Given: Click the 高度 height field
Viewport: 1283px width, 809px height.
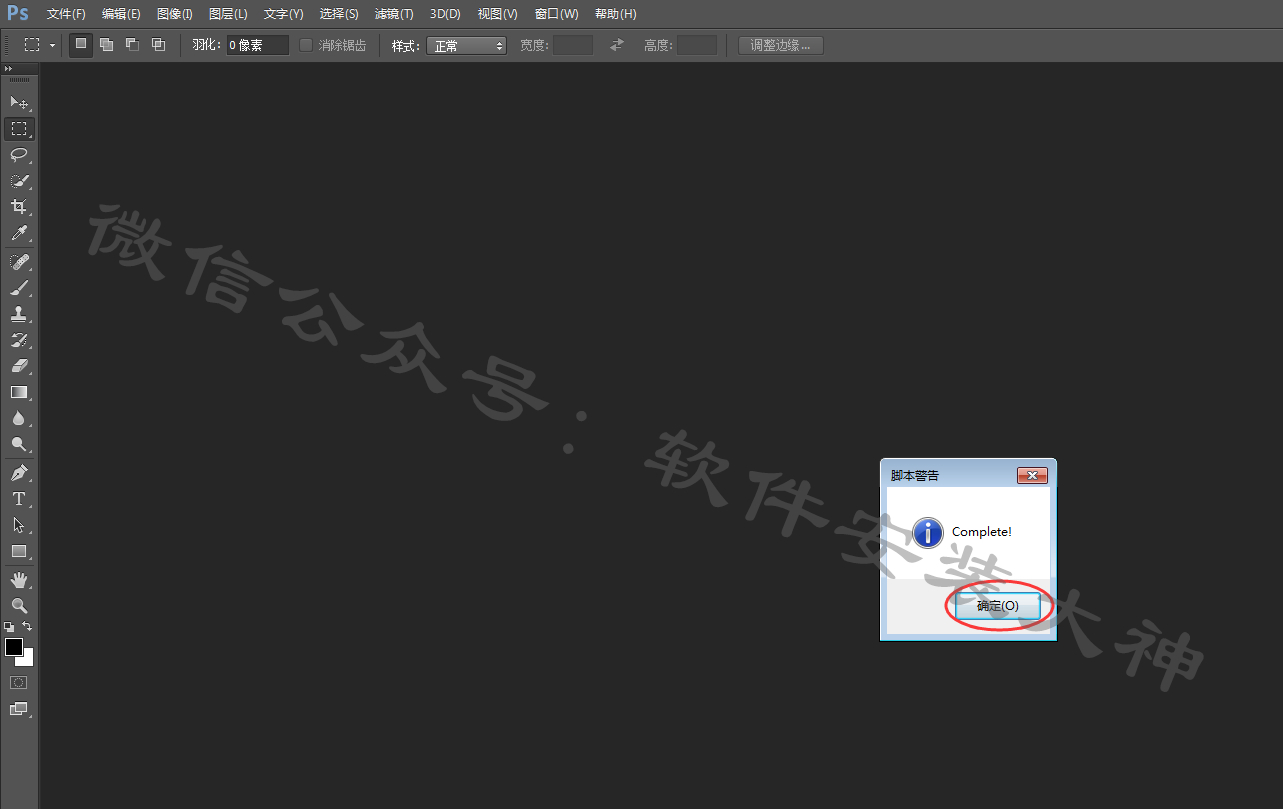Looking at the screenshot, I should click(696, 45).
